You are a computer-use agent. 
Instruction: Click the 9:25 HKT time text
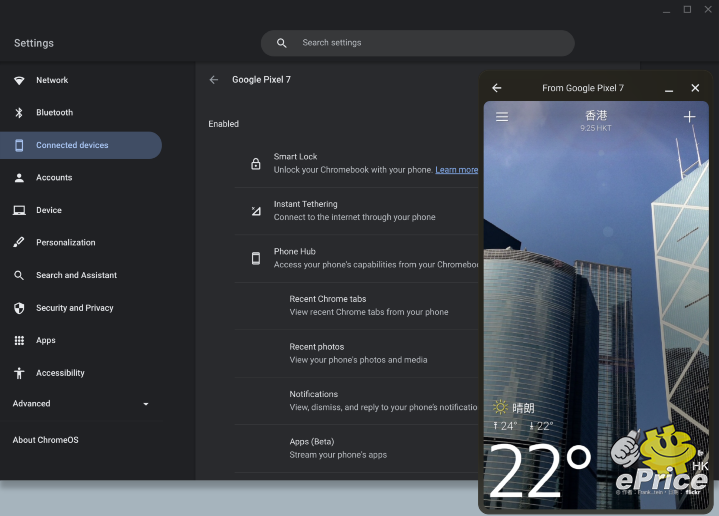596,128
